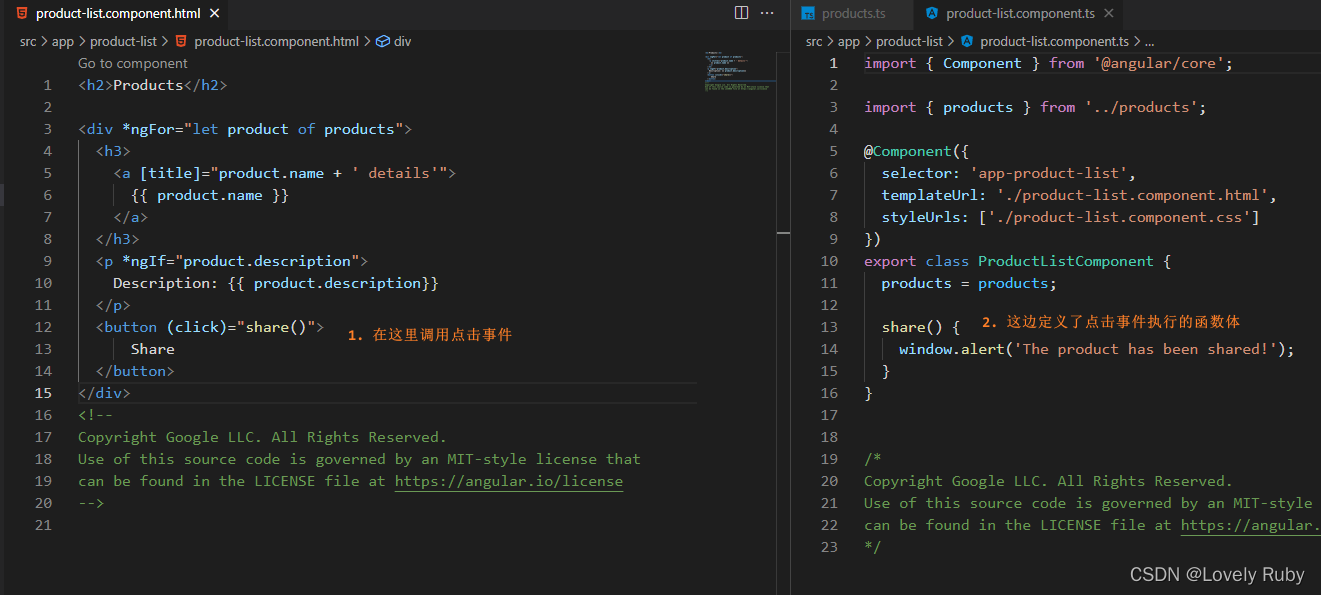
Task: Click the HTML5 icon on the left tab
Action: coord(22,14)
